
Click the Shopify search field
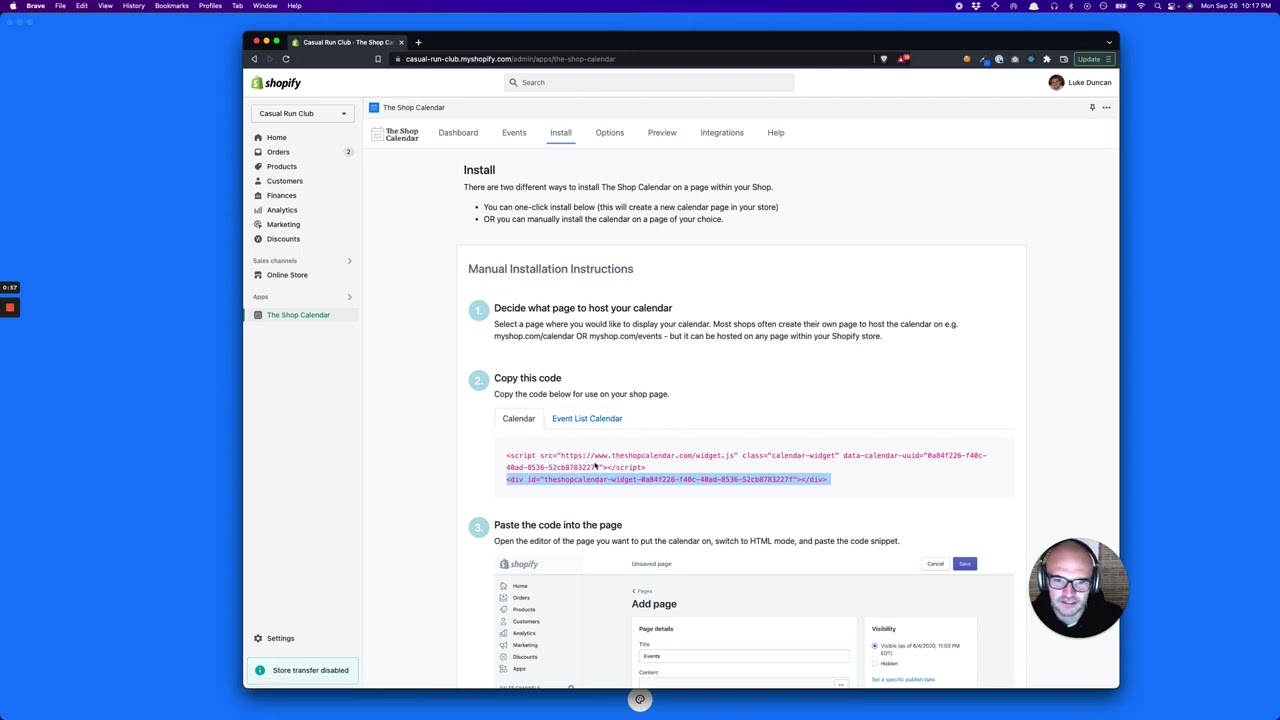[x=649, y=83]
